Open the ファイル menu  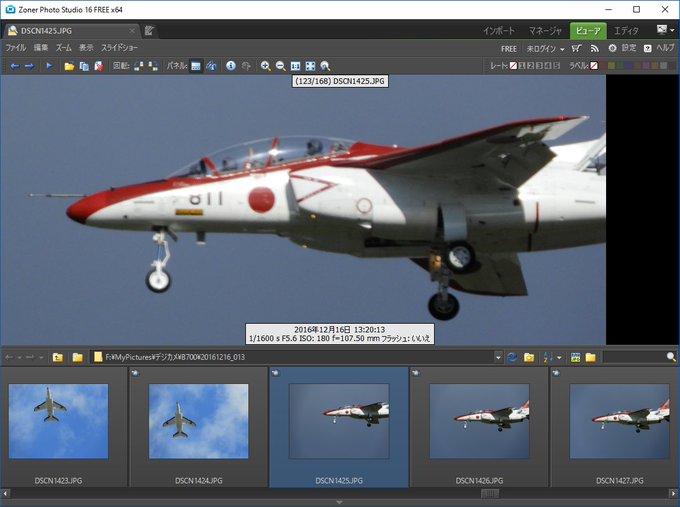click(x=16, y=48)
